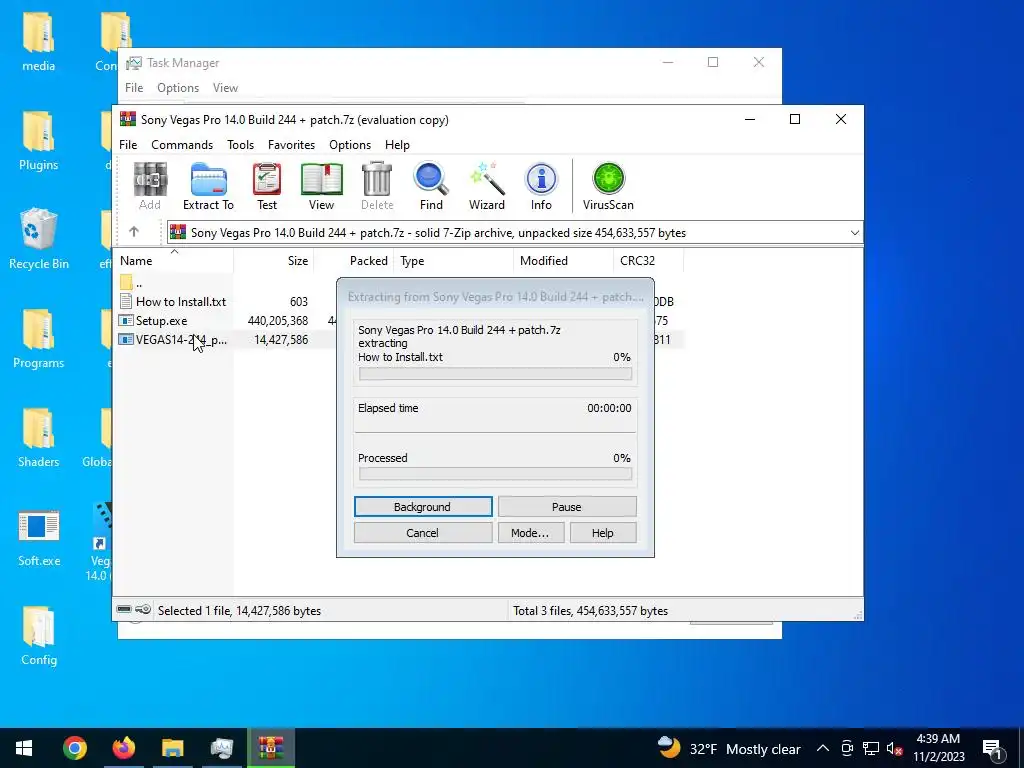
Task: Open Task Manager's View menu
Action: (x=225, y=88)
